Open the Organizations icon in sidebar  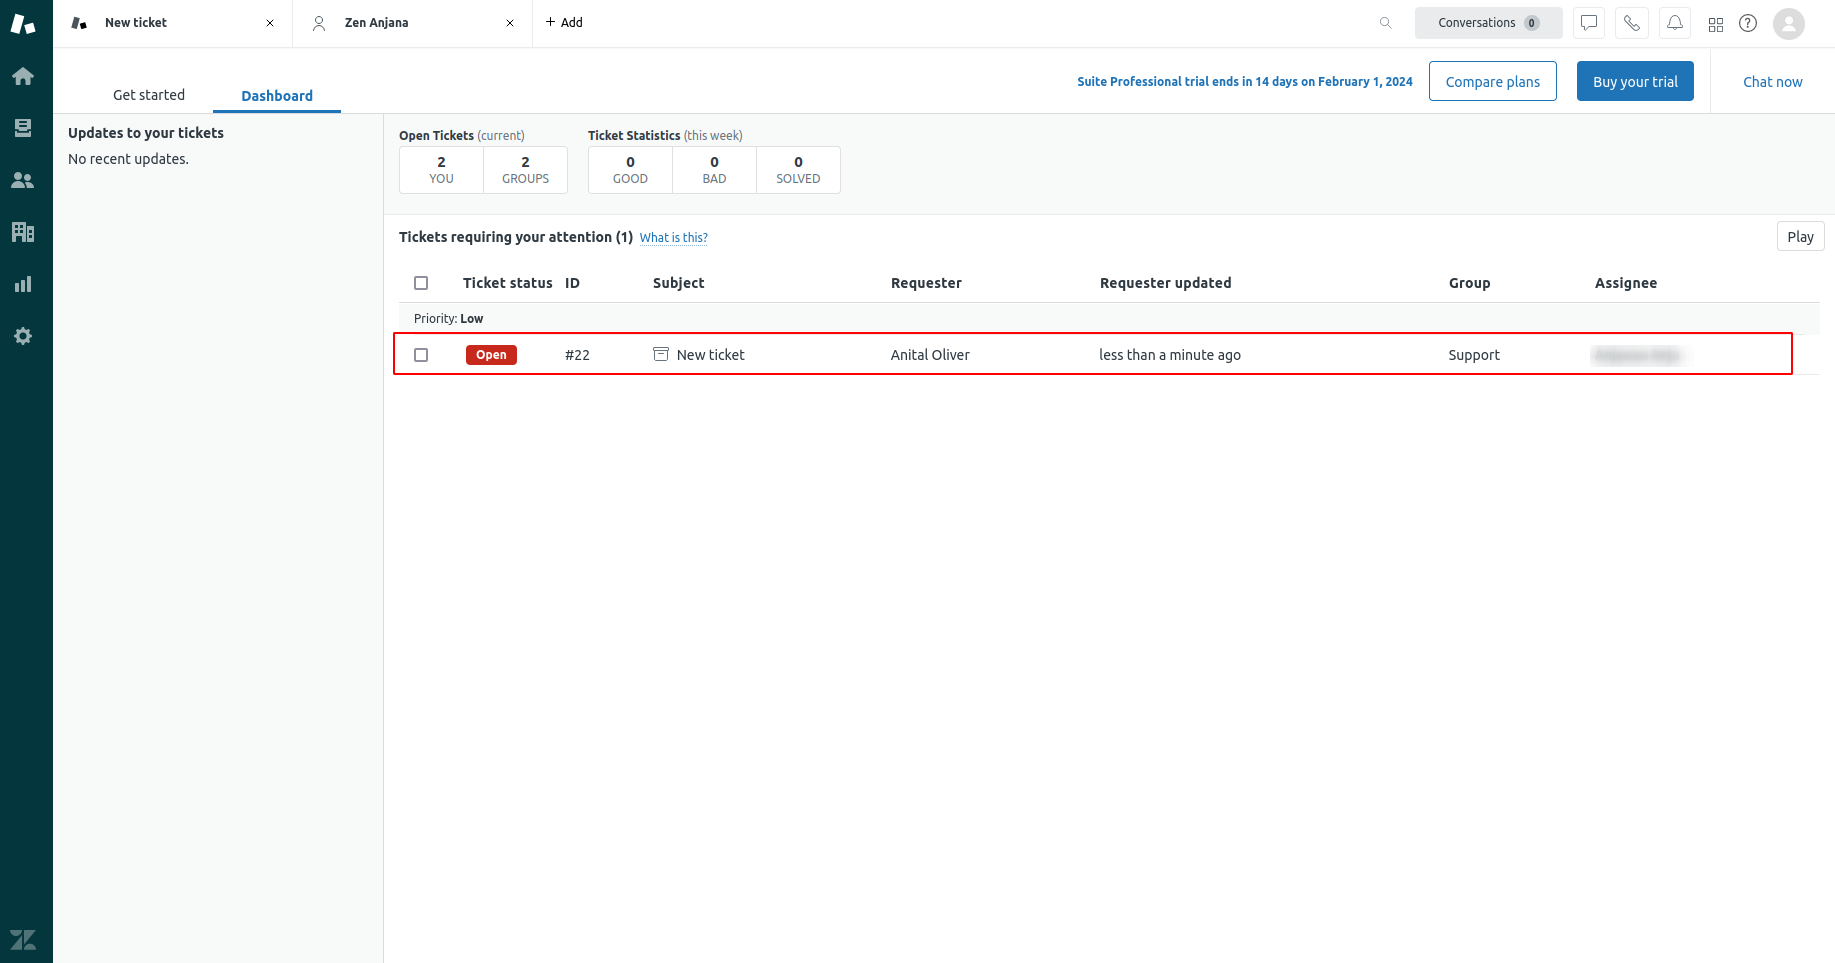(x=23, y=232)
